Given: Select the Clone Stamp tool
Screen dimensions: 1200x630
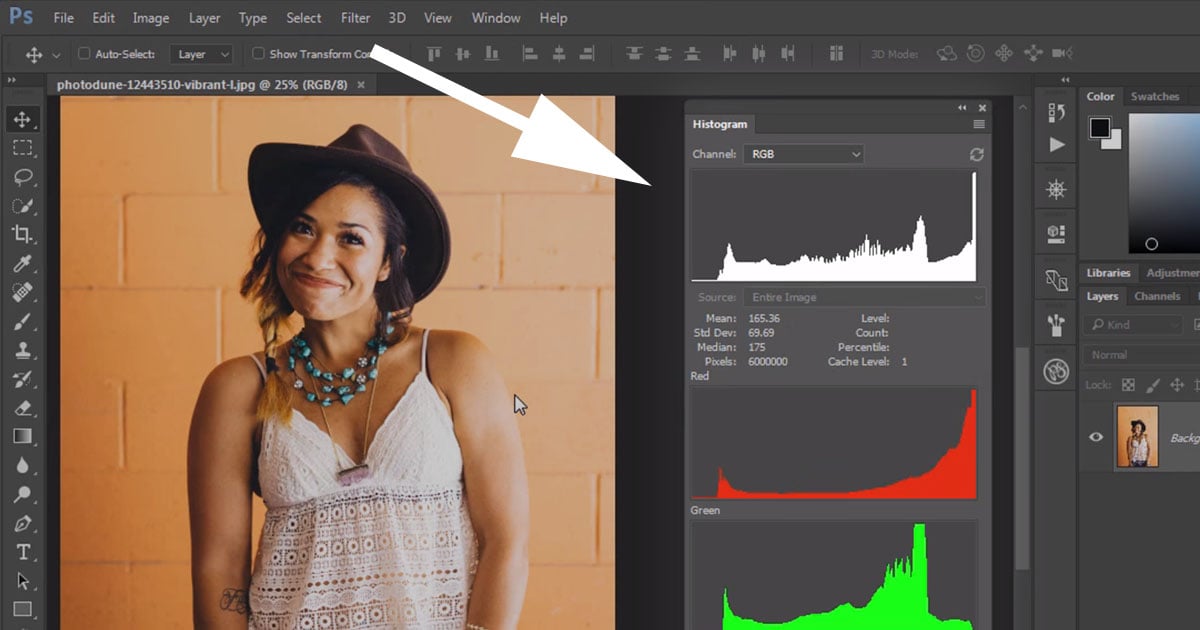Looking at the screenshot, I should click(22, 350).
